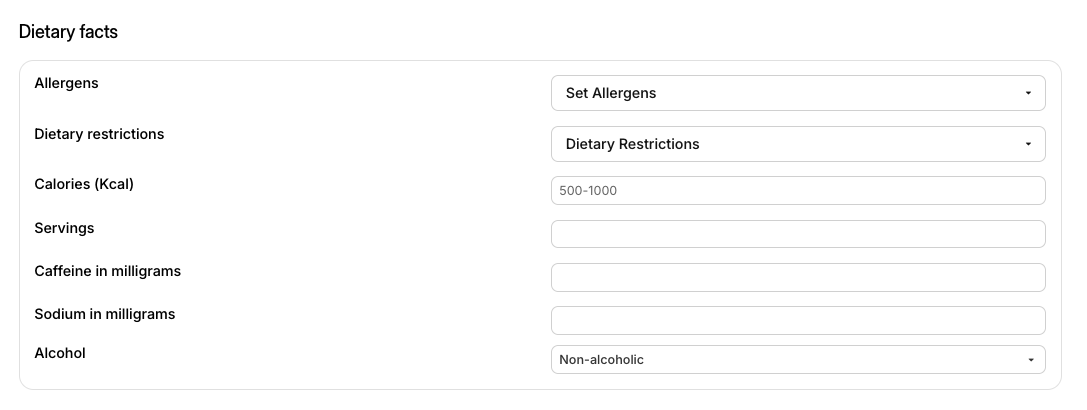Click the 'Calories (Kcal)' label
The width and height of the screenshot is (1087, 410).
pos(84,184)
